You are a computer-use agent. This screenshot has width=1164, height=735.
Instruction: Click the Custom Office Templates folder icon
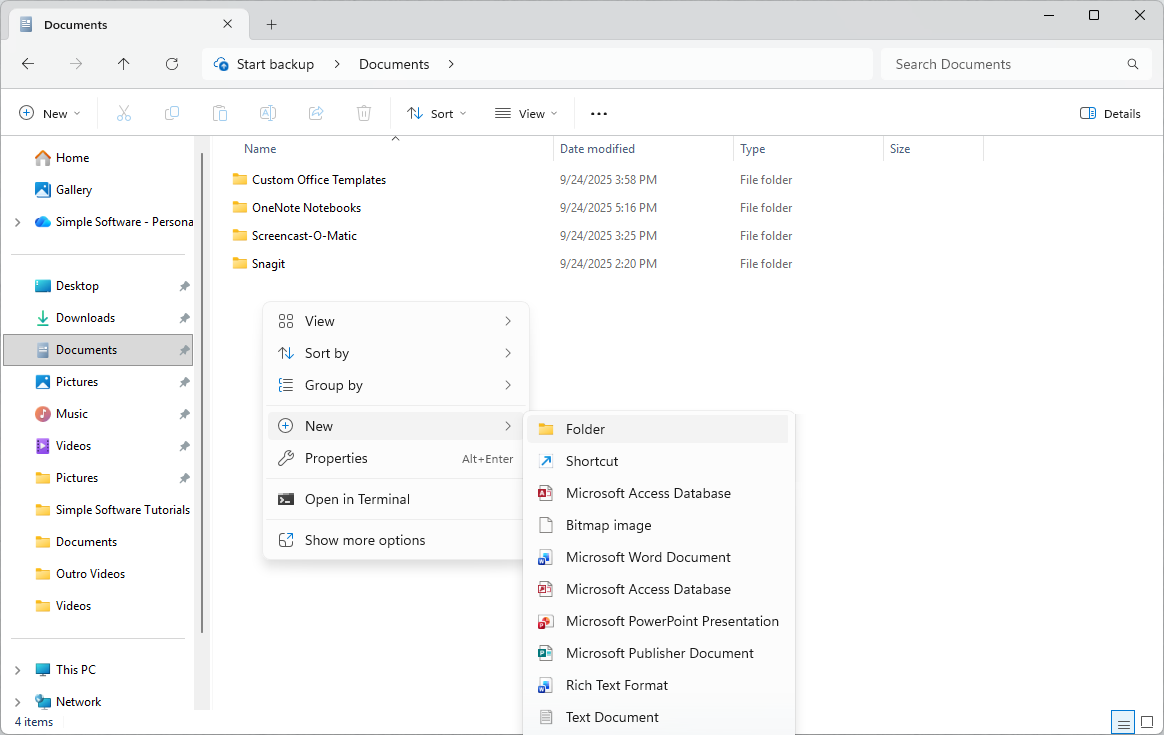click(x=240, y=179)
